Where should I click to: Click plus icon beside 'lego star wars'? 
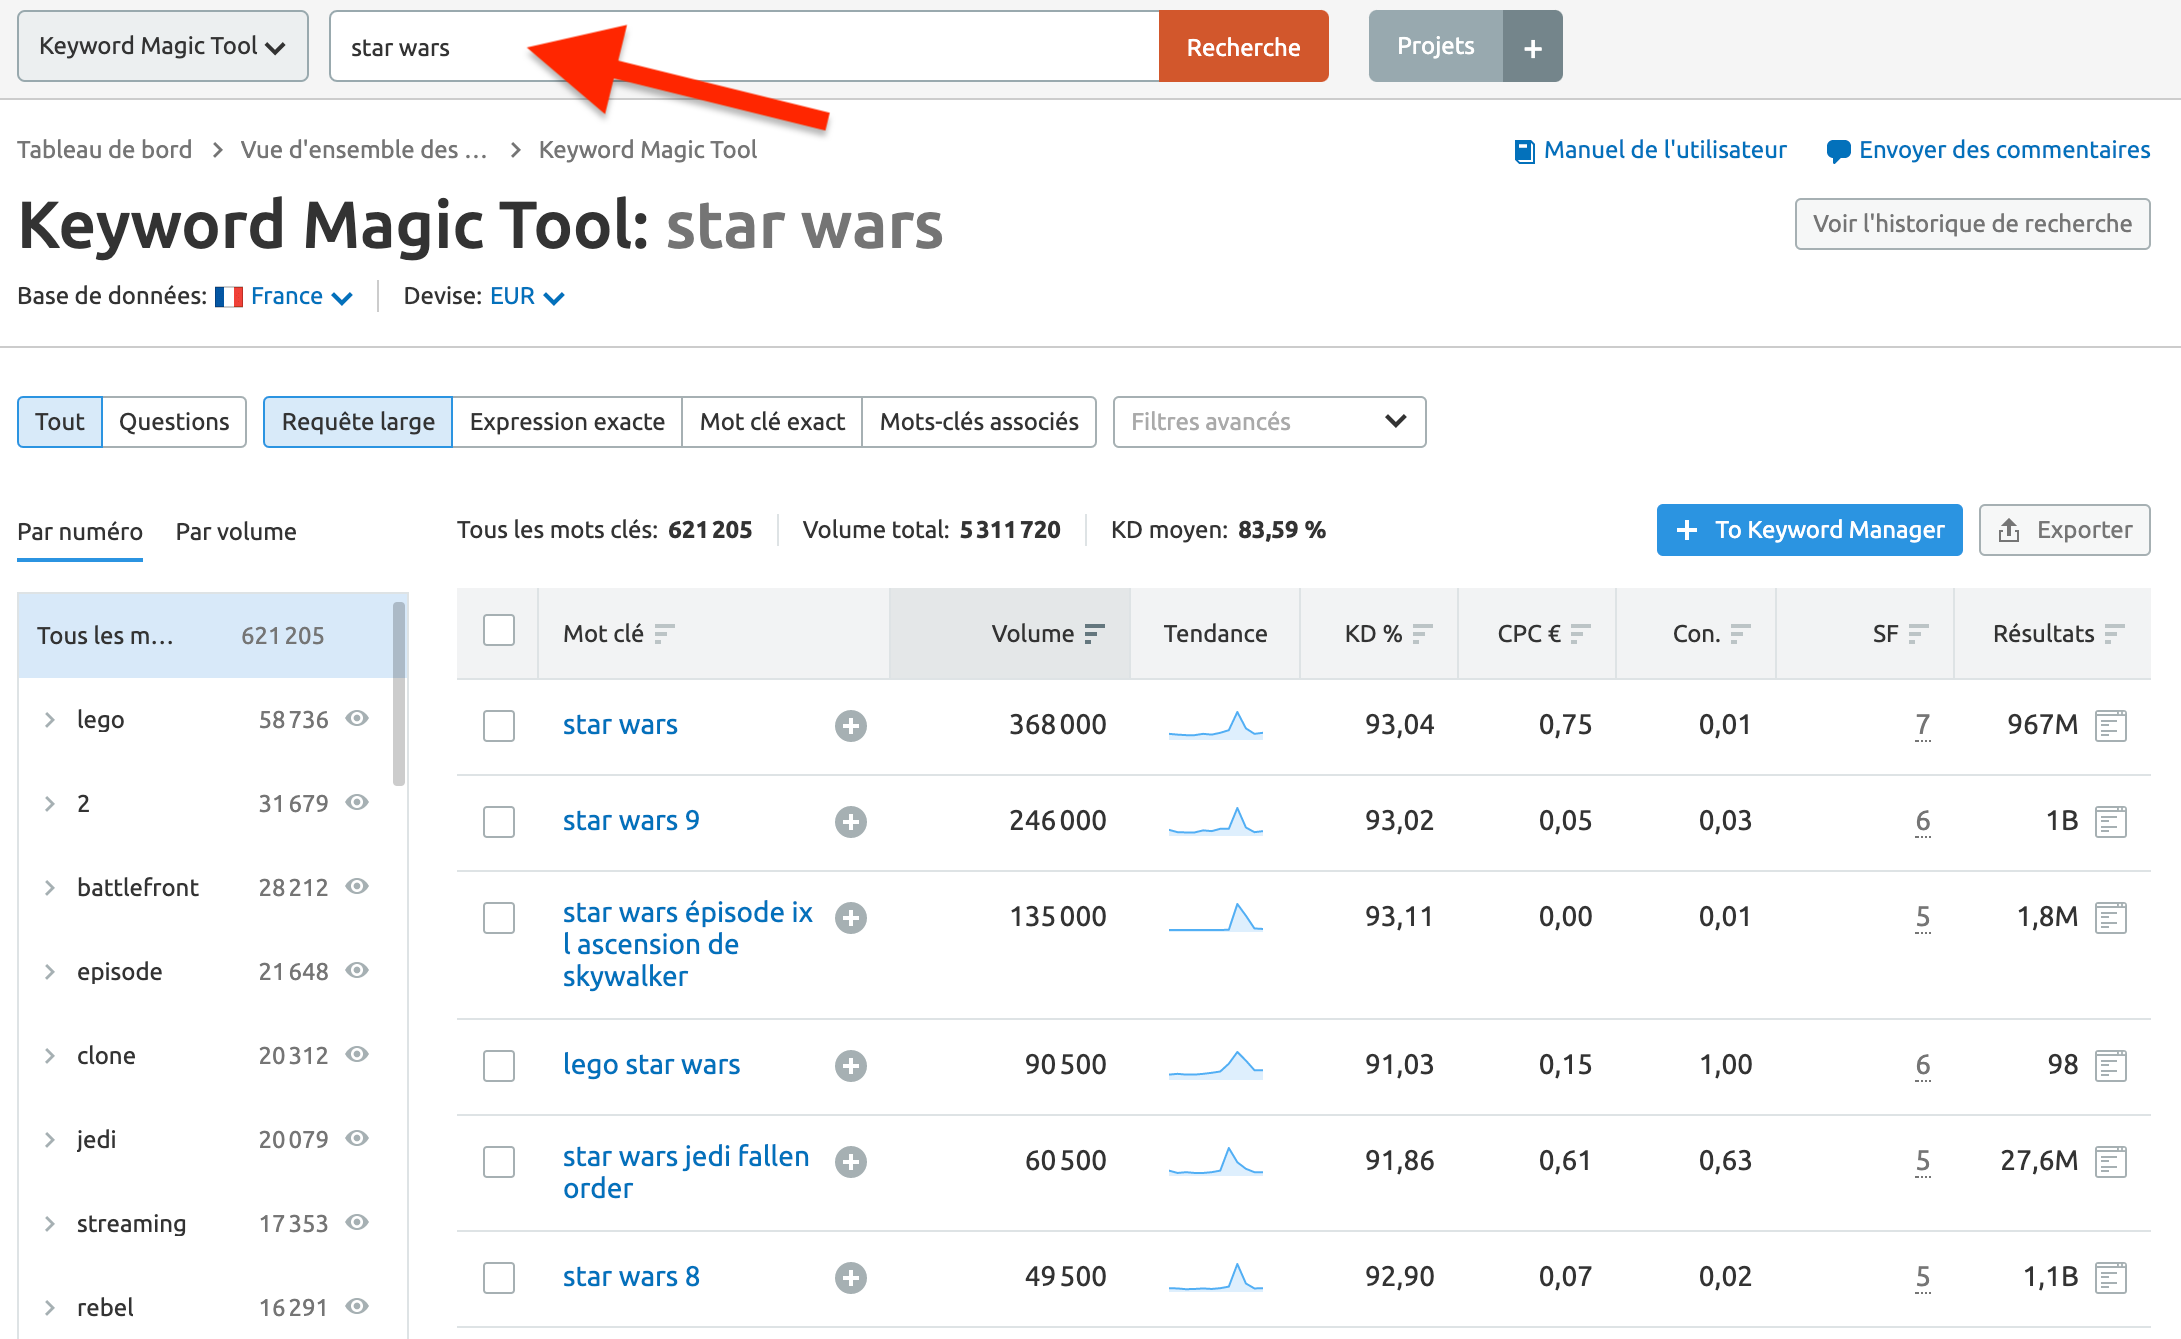click(850, 1065)
